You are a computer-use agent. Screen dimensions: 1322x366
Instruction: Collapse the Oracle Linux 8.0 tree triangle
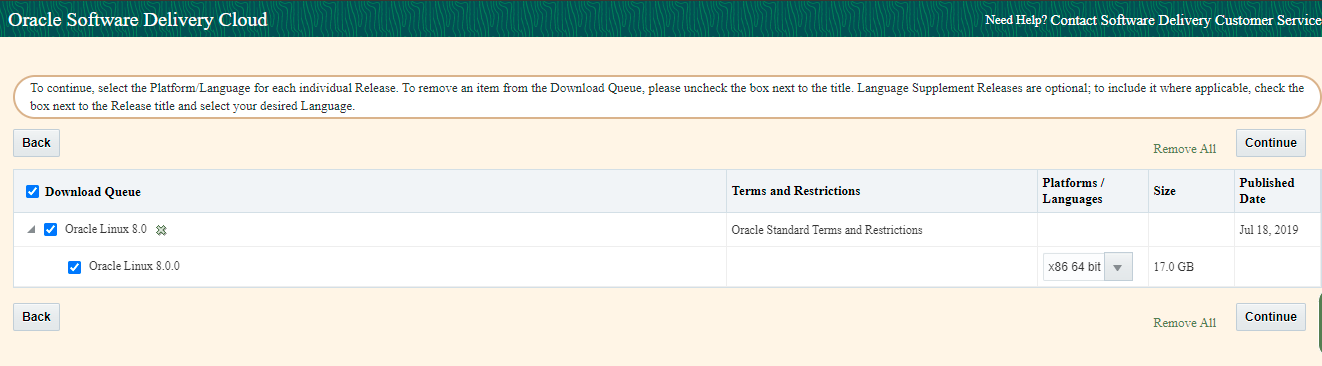pyautogui.click(x=31, y=229)
